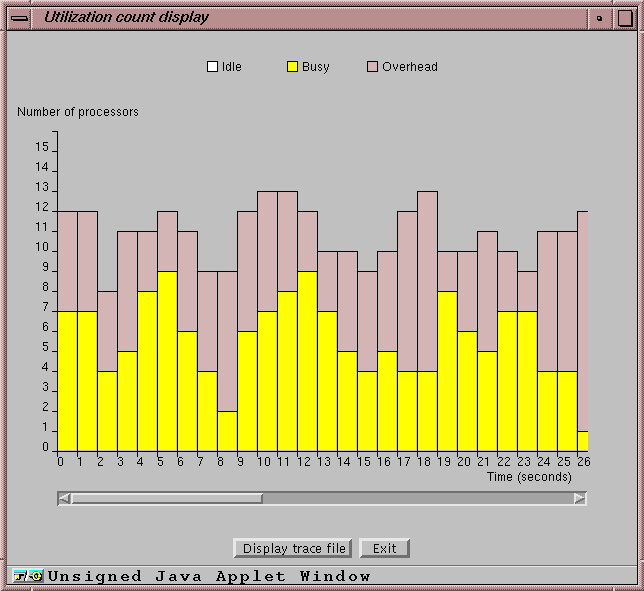644x591 pixels.
Task: Click the Exit button
Action: [384, 548]
